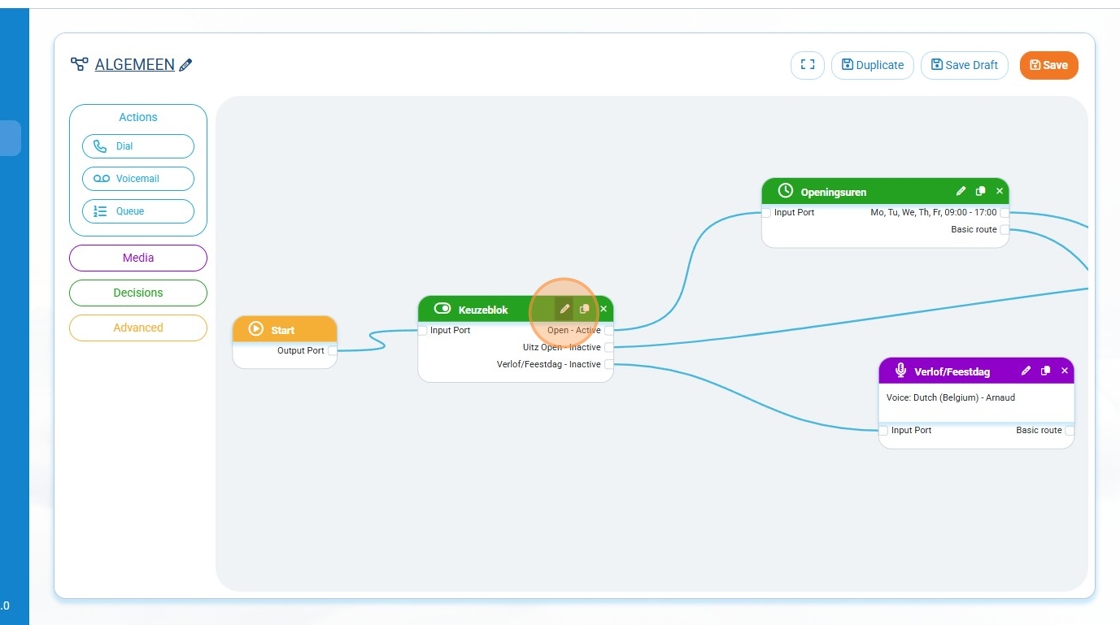Viewport: 1120px width, 625px height.
Task: Select the Verlof/Feestdag - Inactive output port
Action: click(609, 365)
